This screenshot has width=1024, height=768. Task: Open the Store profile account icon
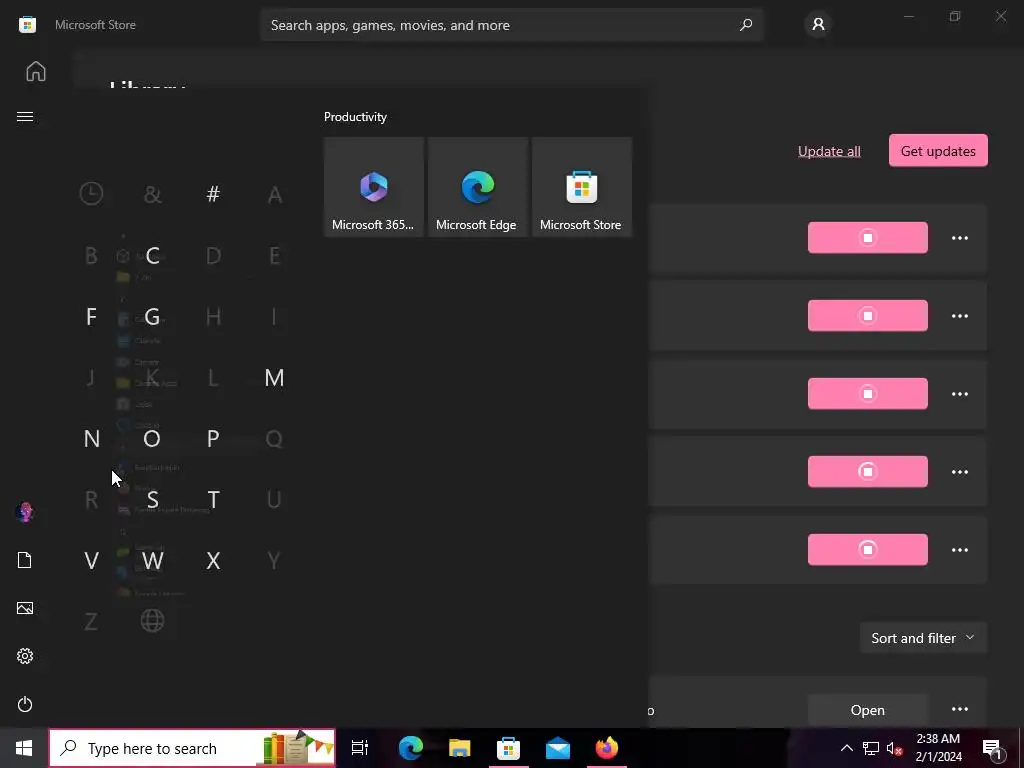[818, 25]
